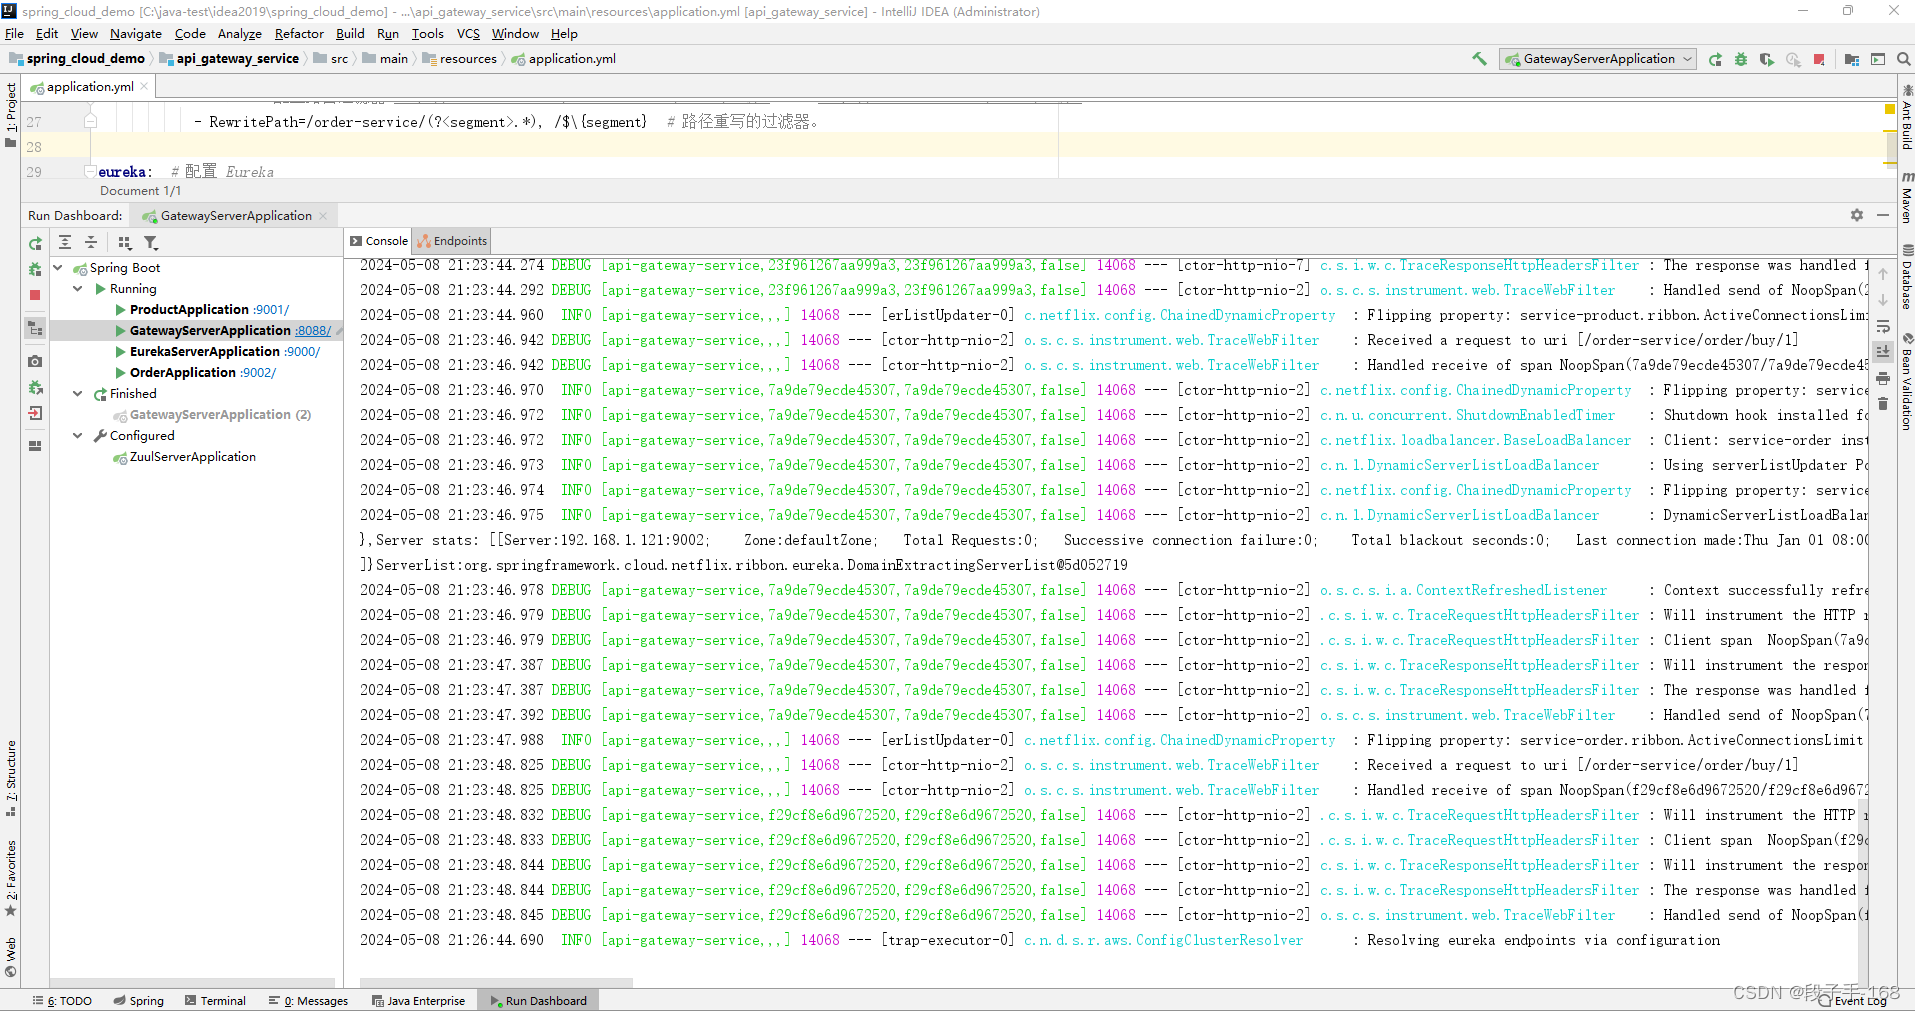The width and height of the screenshot is (1915, 1011).
Task: Click the camera thread dump icon
Action: click(x=35, y=361)
